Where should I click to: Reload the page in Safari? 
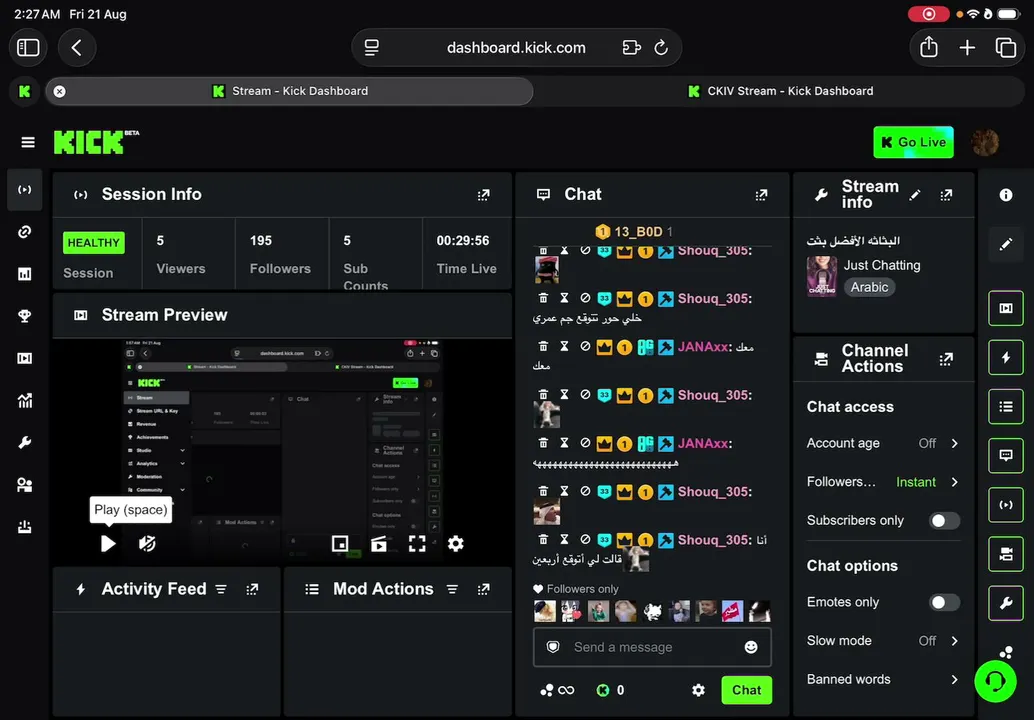(661, 47)
